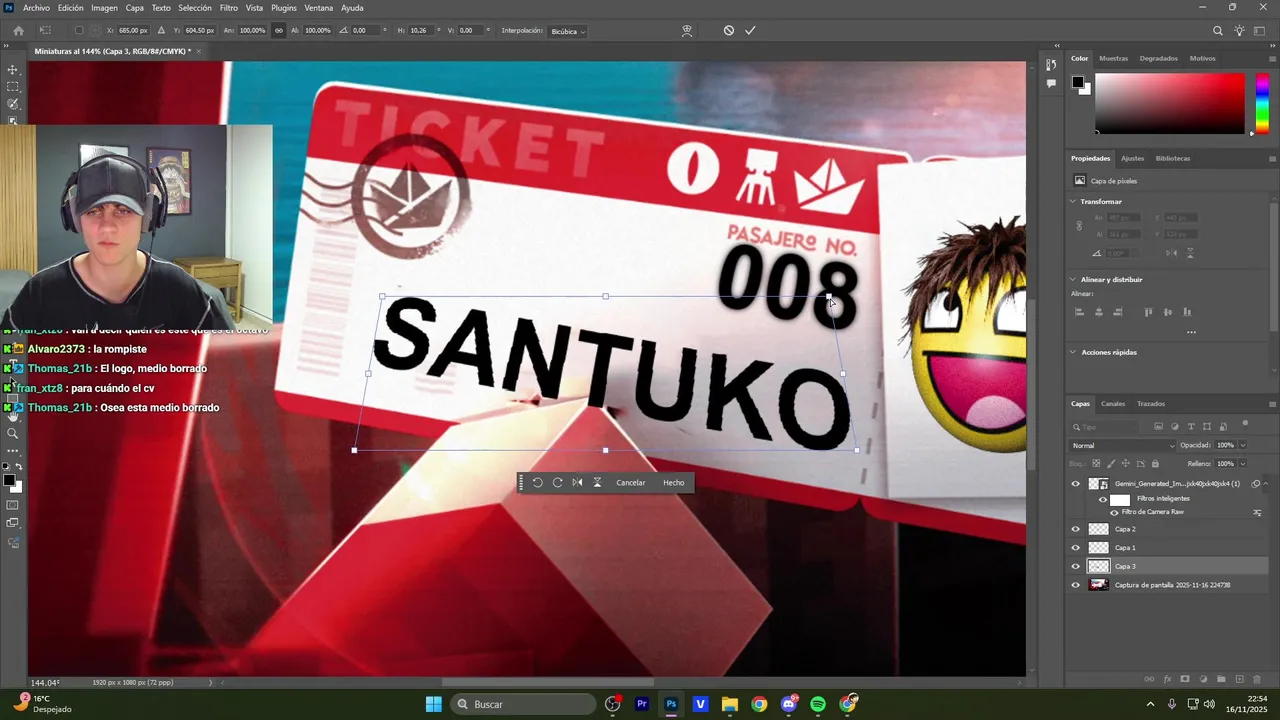The width and height of the screenshot is (1280, 720).
Task: Toggle visibility of Filtros inteligentes
Action: tap(1103, 499)
